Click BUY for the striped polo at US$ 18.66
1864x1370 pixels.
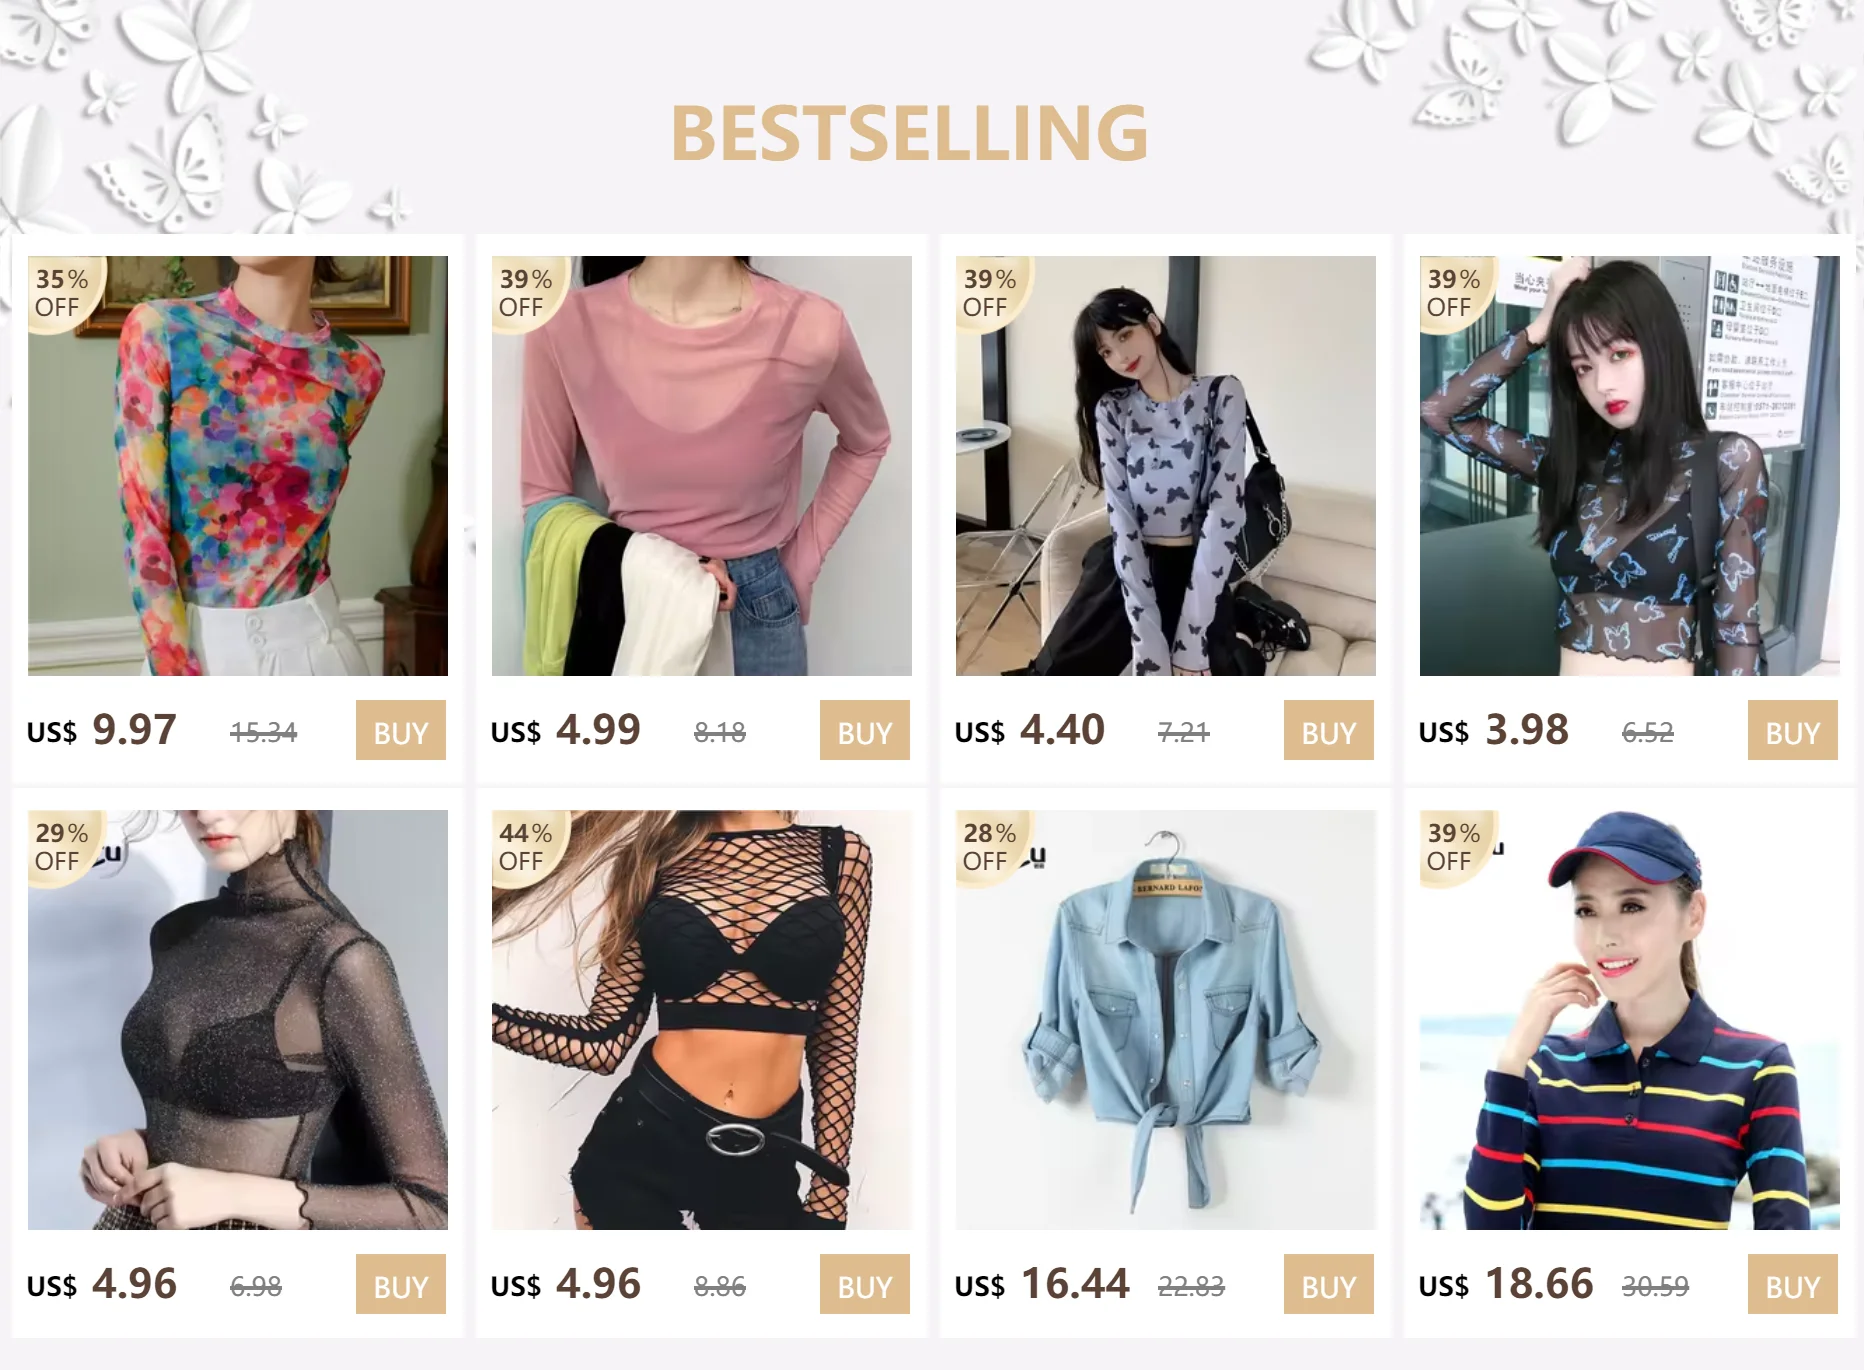[1793, 1284]
